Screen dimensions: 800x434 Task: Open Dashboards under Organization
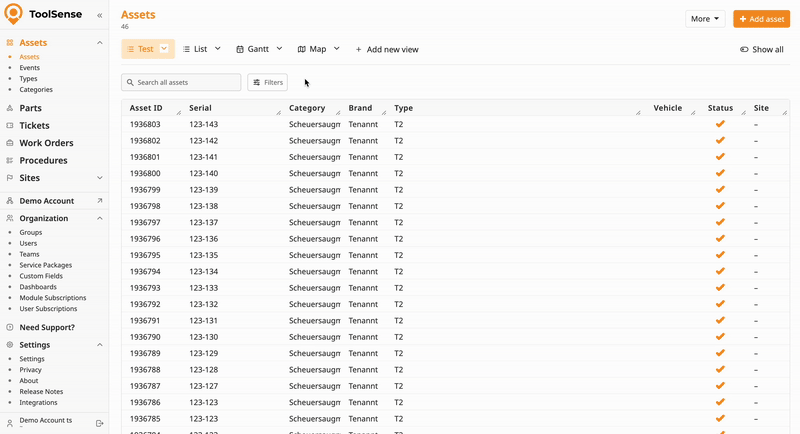tap(38, 287)
